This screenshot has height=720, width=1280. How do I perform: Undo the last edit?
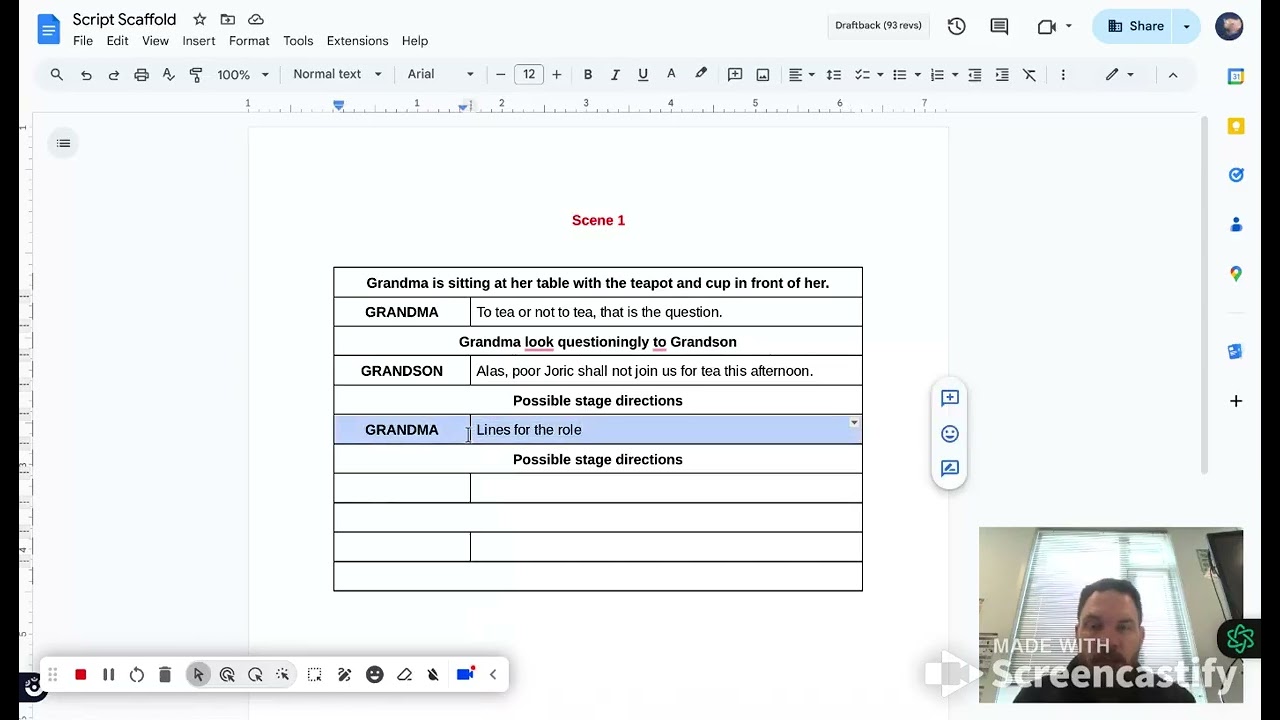pyautogui.click(x=86, y=75)
